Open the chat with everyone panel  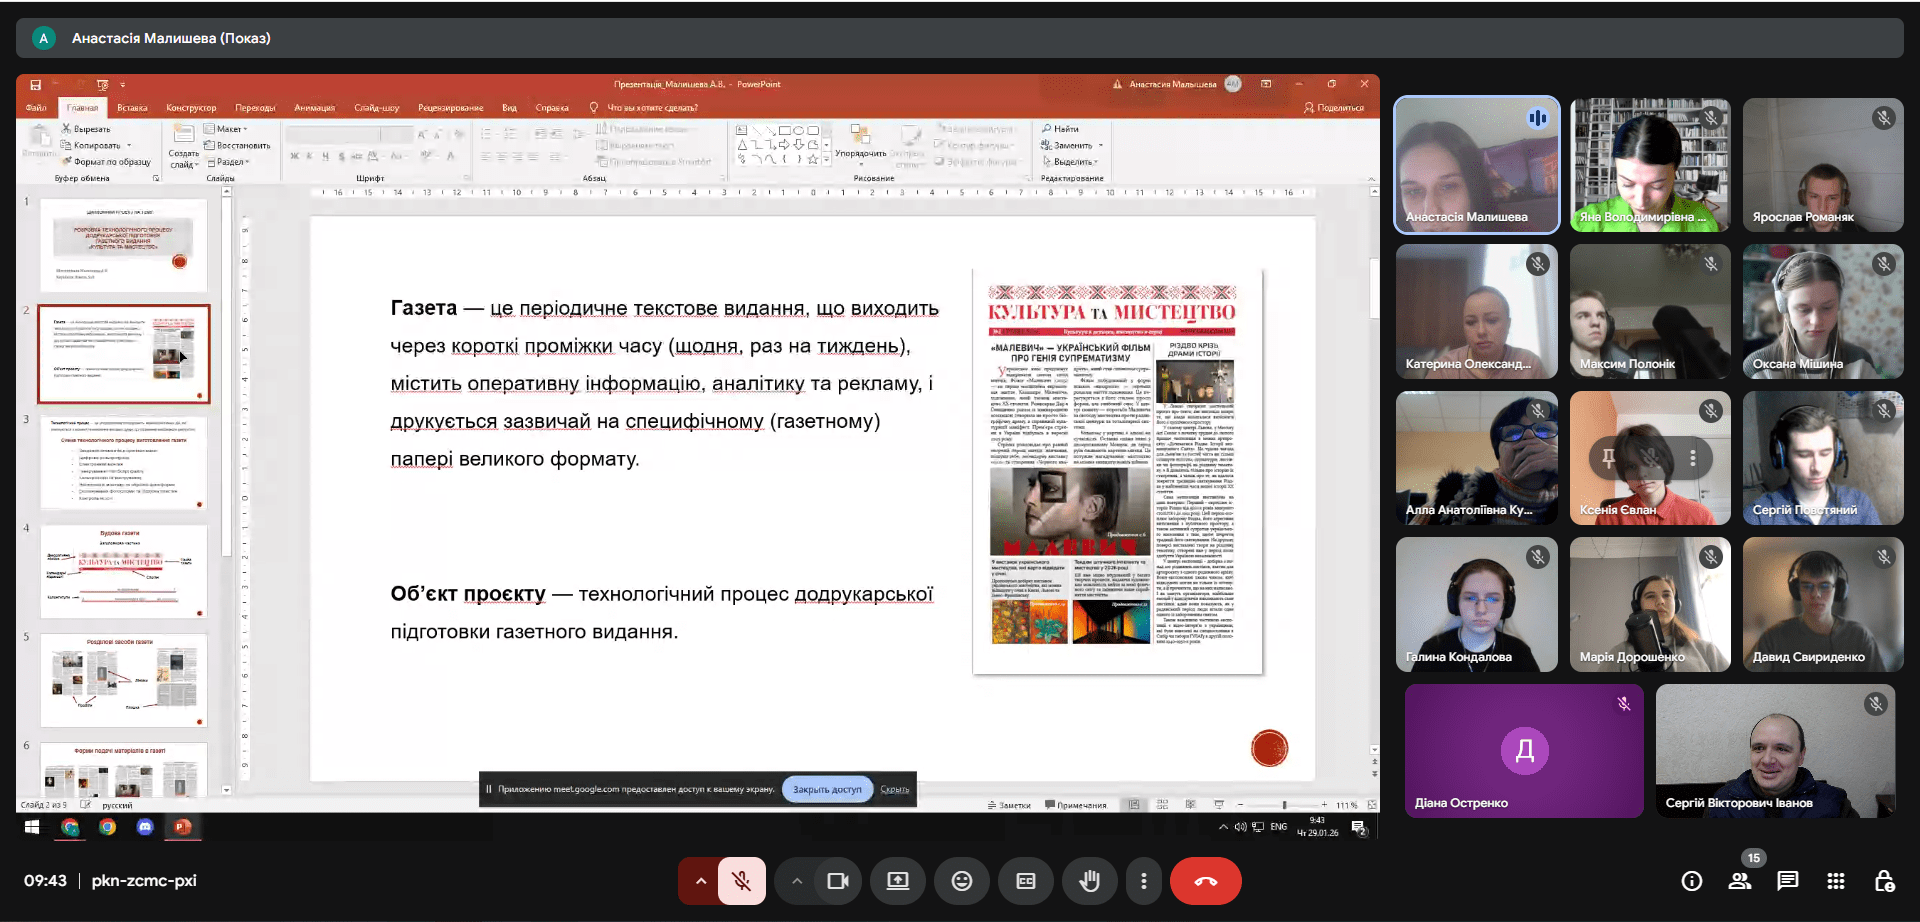[1787, 881]
